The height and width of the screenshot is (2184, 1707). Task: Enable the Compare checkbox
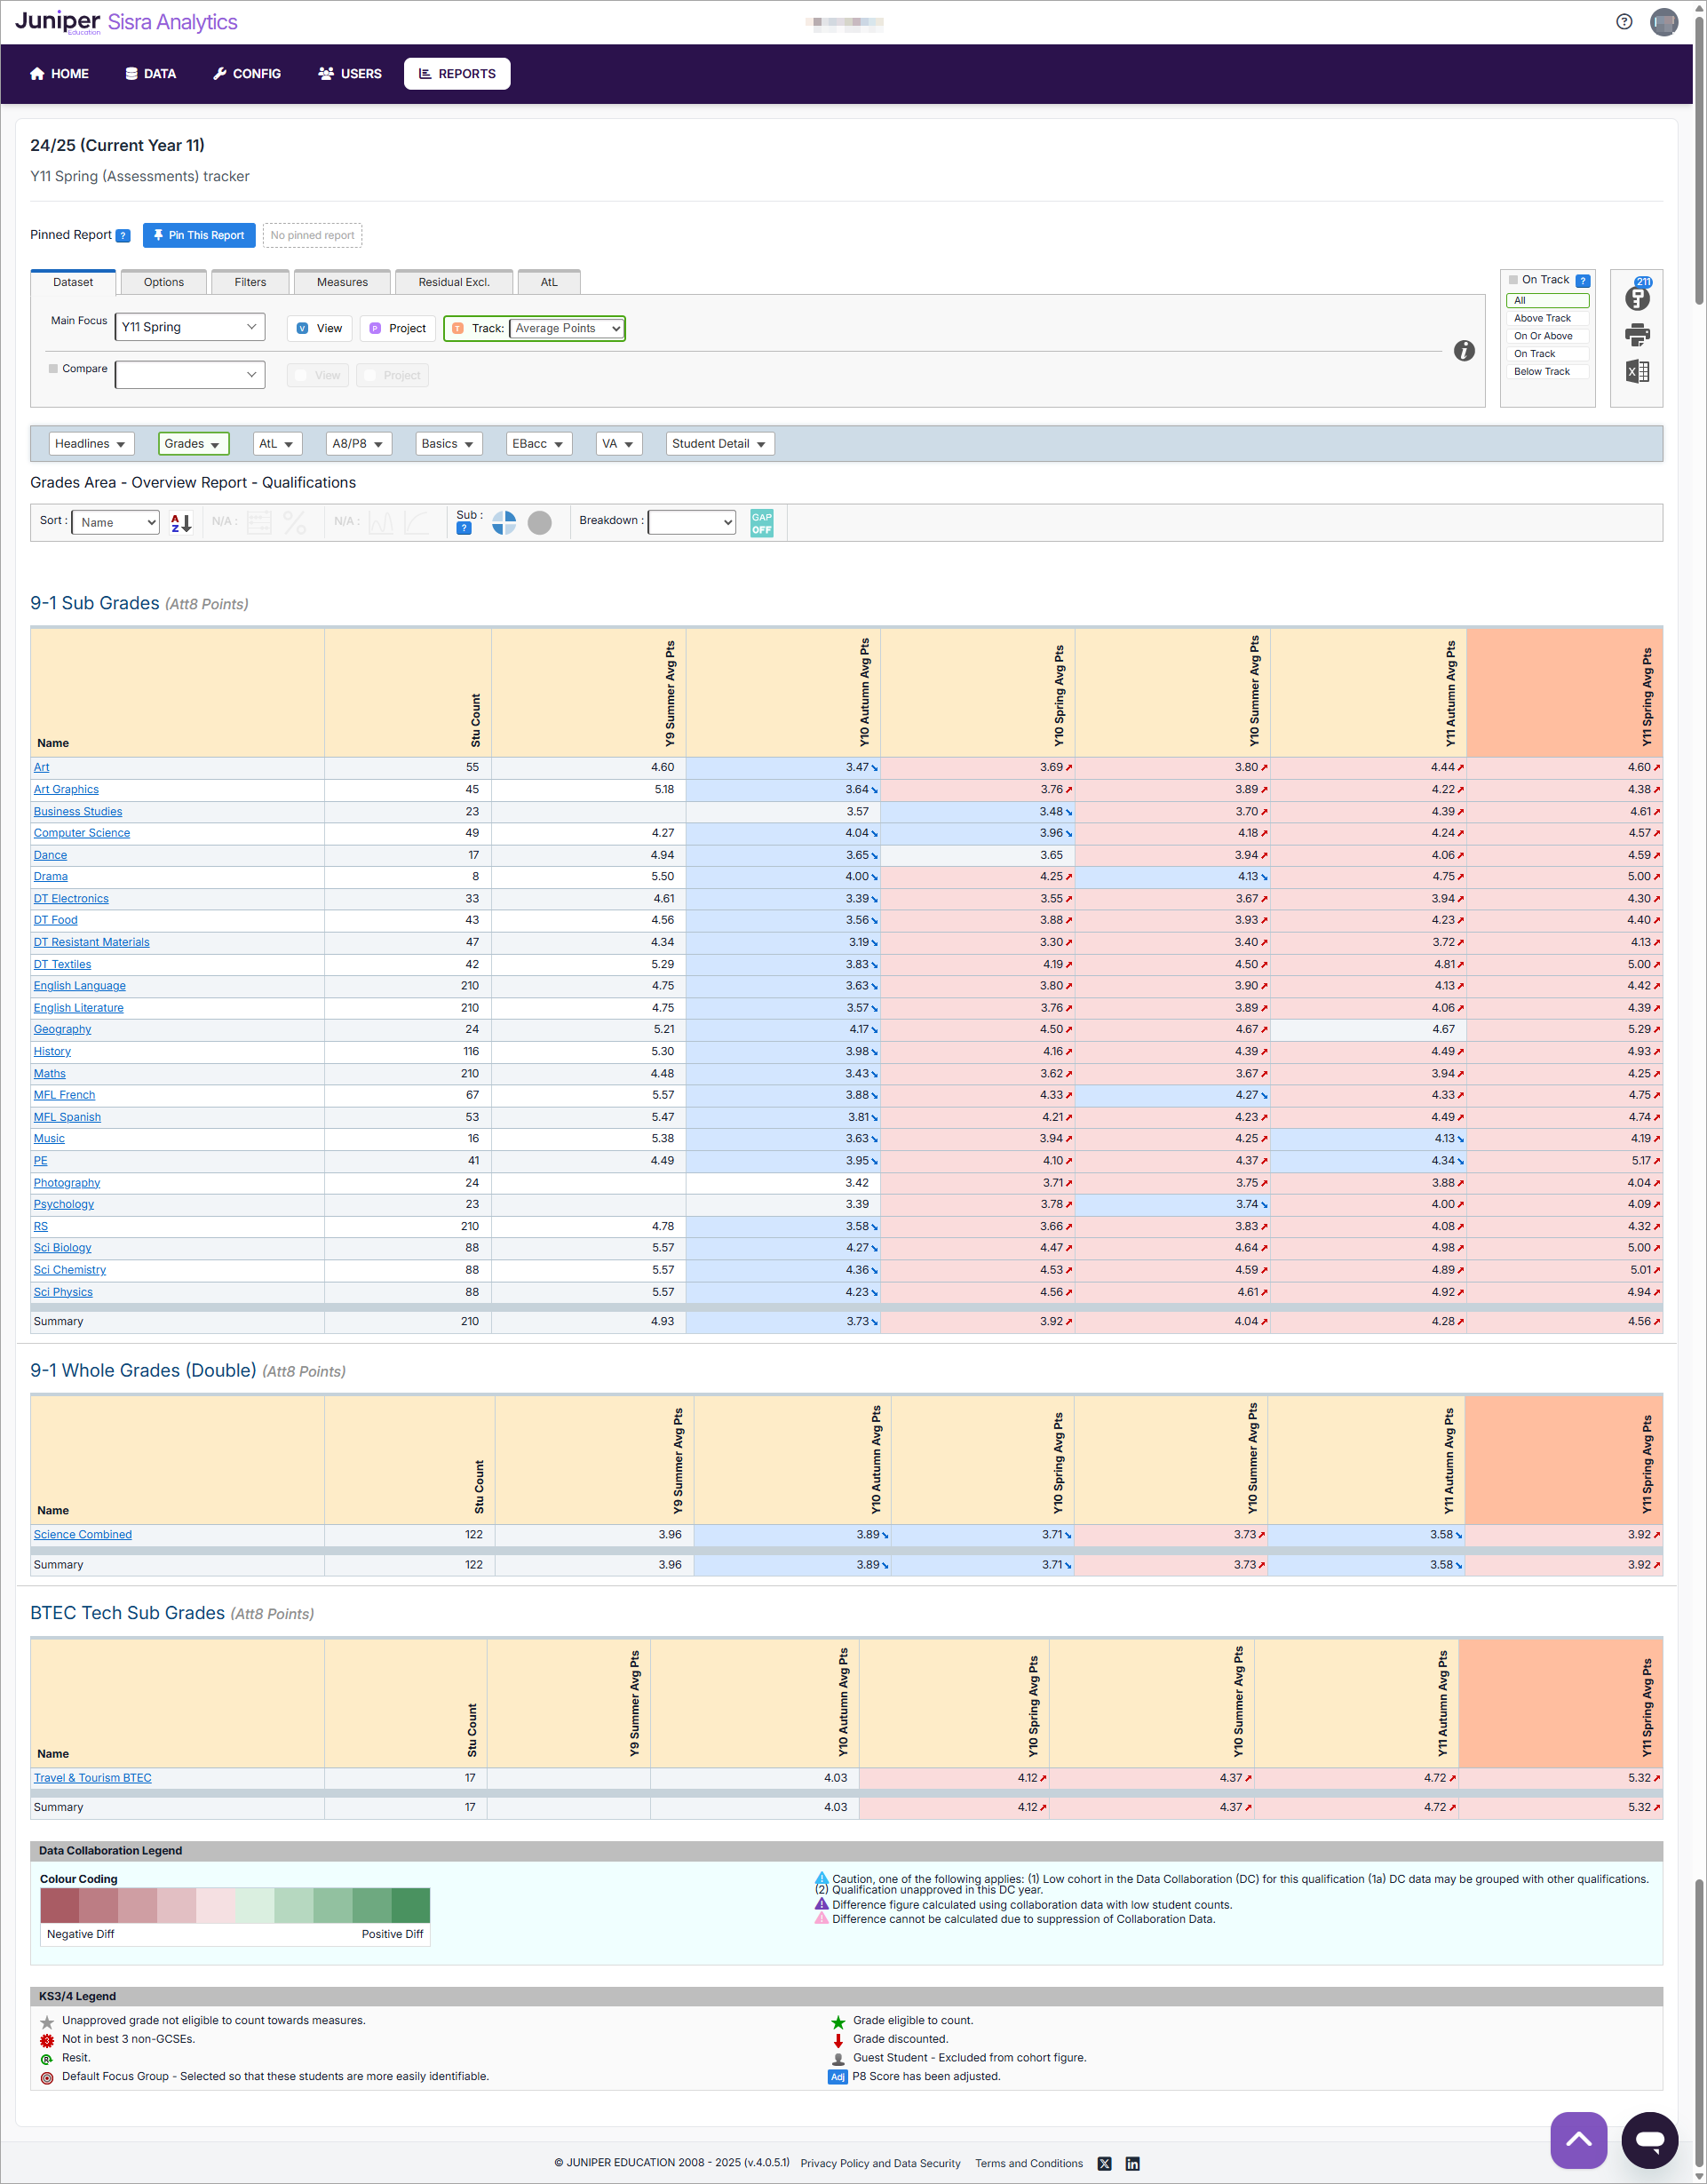click(x=53, y=368)
